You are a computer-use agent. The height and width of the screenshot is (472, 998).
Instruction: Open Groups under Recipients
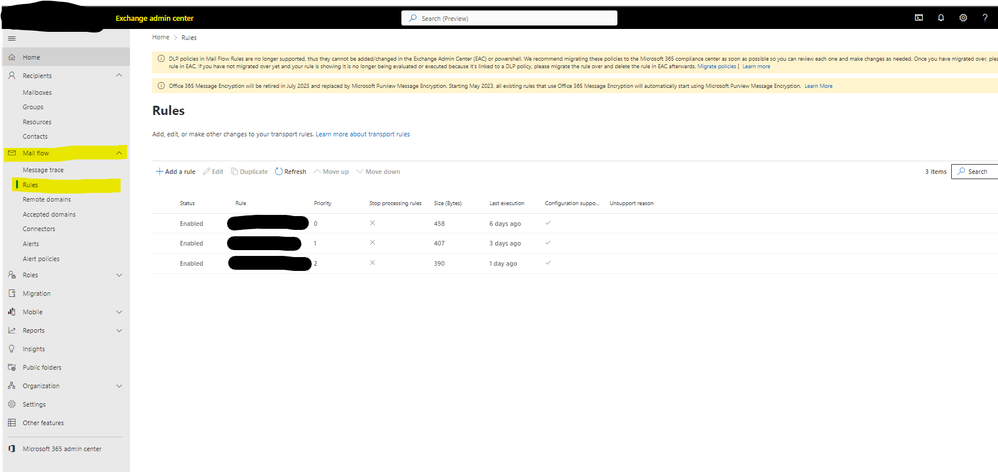tap(33, 107)
